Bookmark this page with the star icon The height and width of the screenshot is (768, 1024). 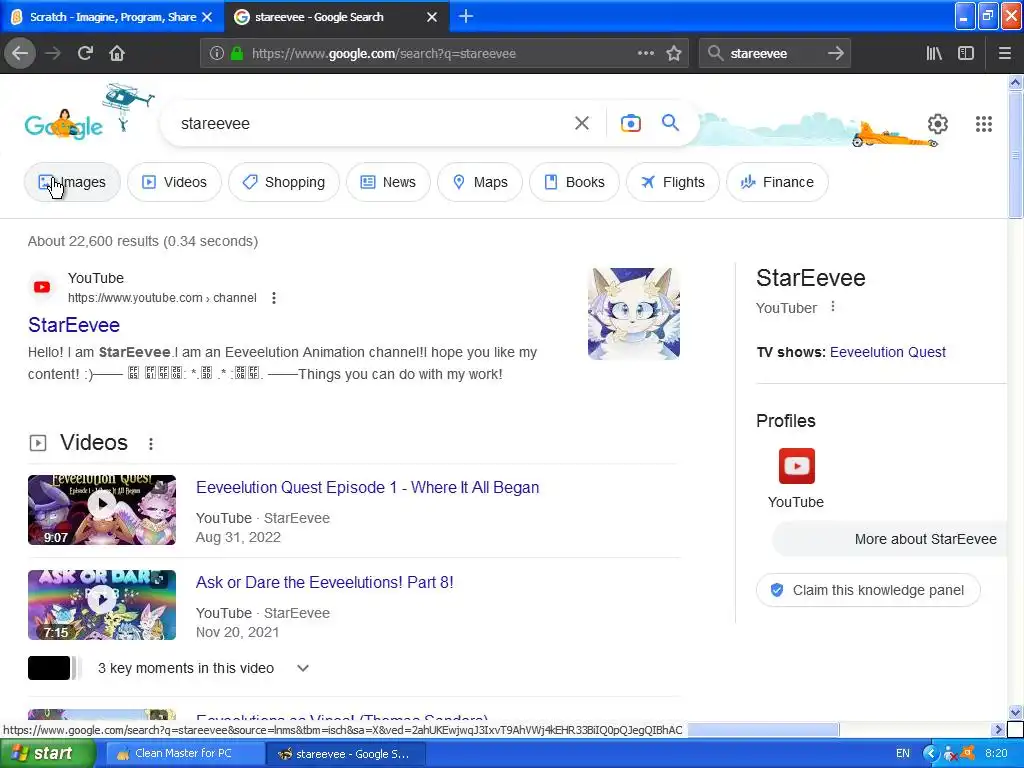tap(674, 54)
